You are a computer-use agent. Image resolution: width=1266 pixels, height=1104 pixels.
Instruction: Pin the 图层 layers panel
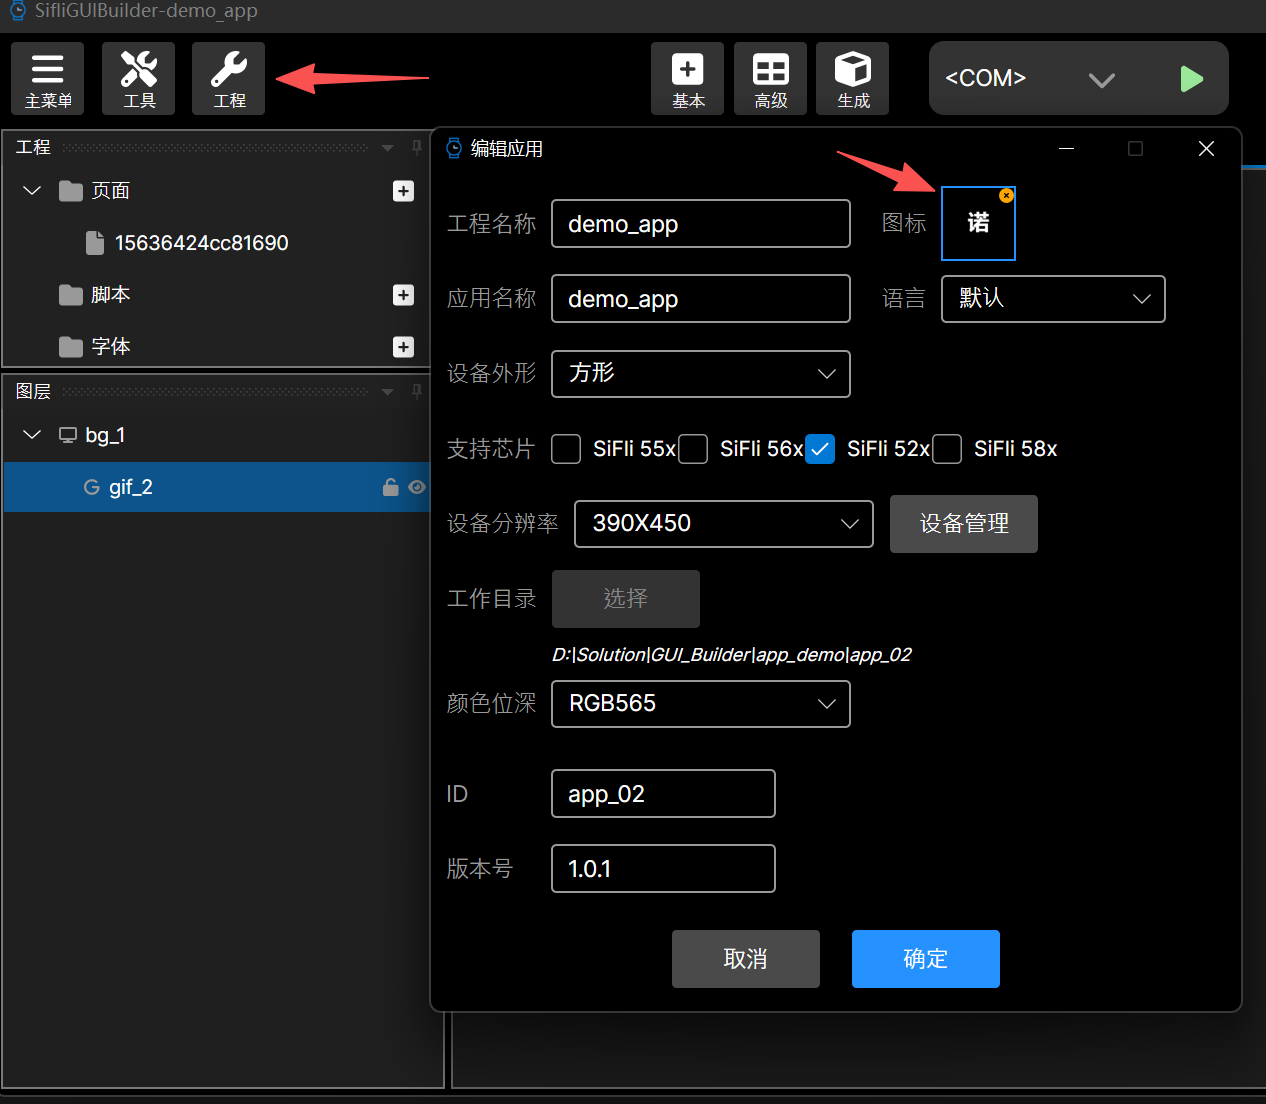pyautogui.click(x=416, y=391)
